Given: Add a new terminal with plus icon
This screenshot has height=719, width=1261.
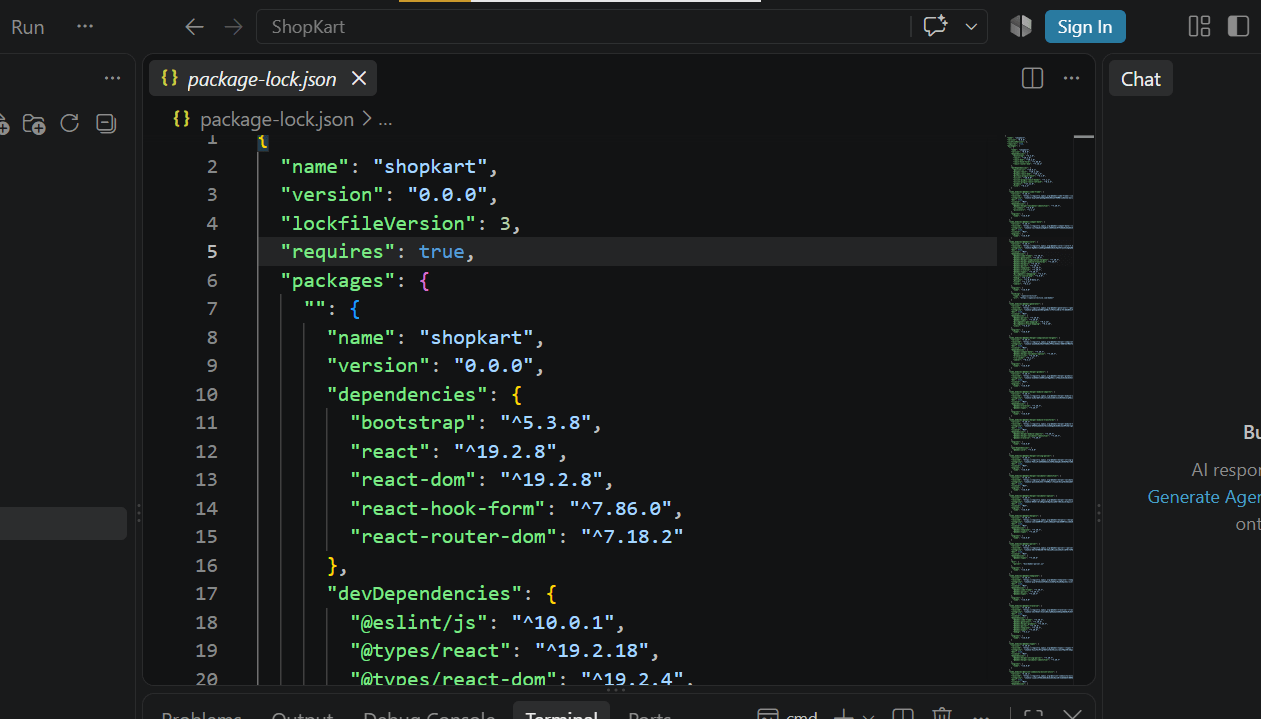Looking at the screenshot, I should click(x=843, y=714).
